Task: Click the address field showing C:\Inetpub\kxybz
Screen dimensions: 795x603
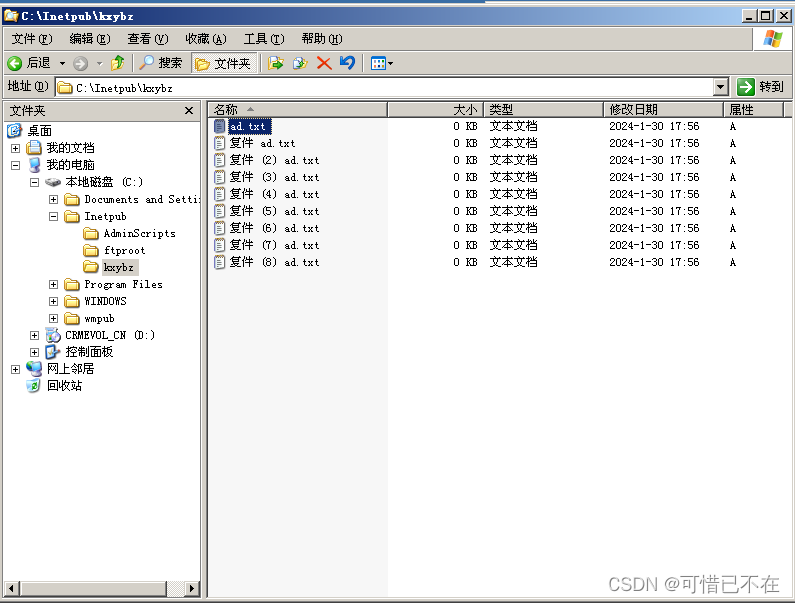Action: [x=384, y=88]
